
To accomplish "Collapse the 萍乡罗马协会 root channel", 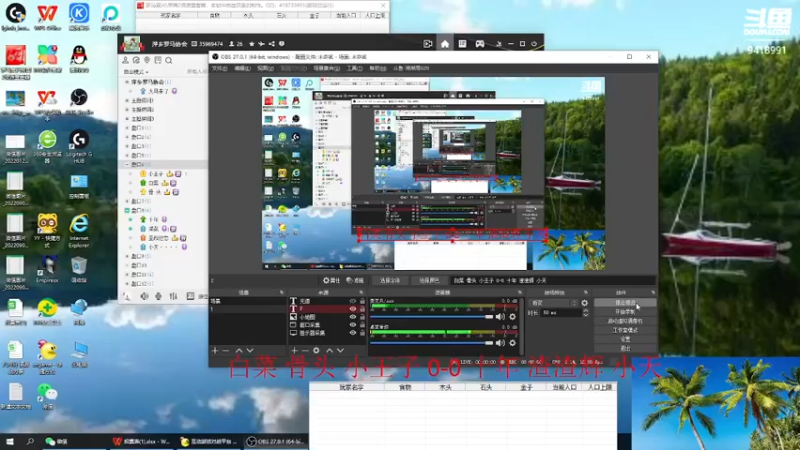I will click(127, 82).
